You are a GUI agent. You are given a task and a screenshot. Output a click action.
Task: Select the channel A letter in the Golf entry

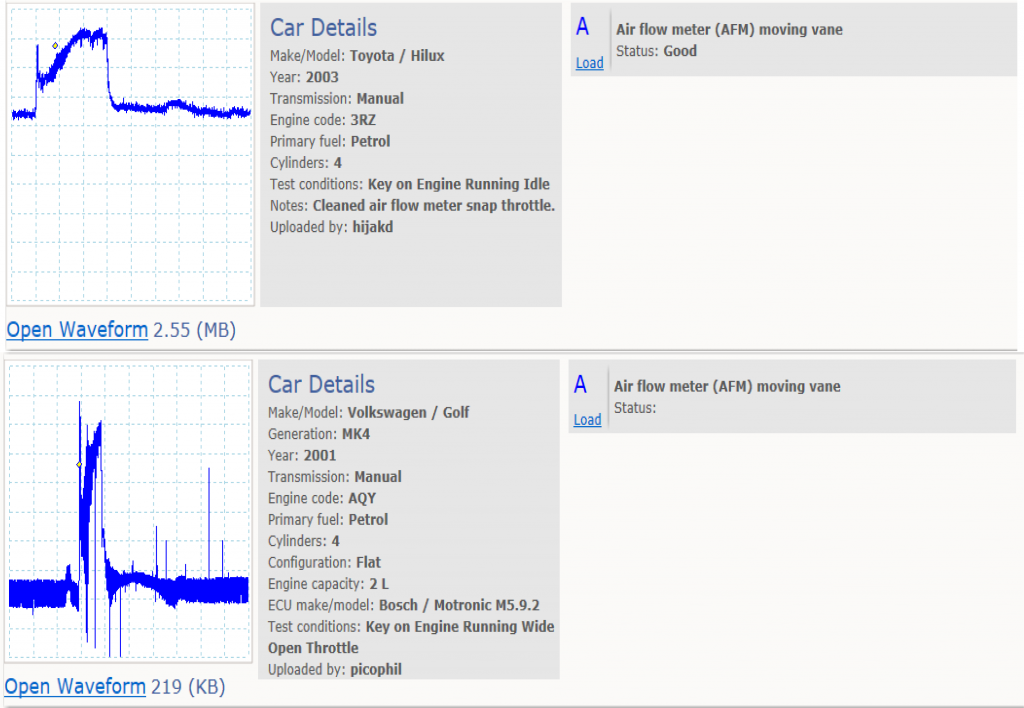point(580,385)
